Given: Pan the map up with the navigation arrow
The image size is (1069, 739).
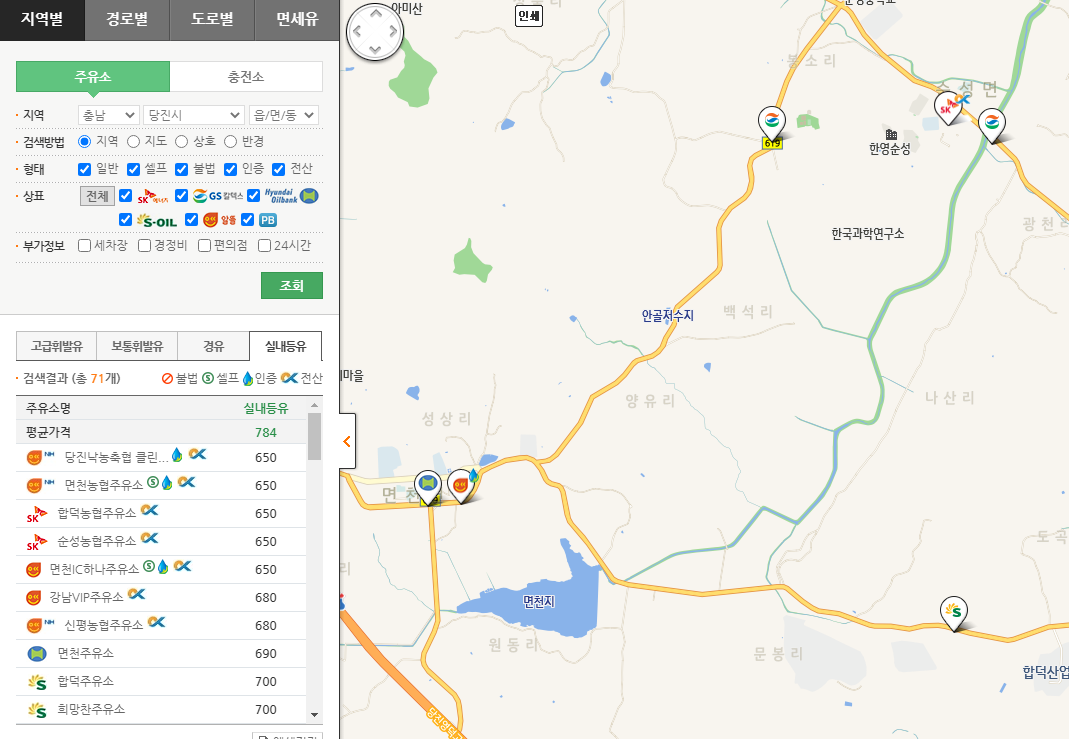Looking at the screenshot, I should tap(375, 14).
